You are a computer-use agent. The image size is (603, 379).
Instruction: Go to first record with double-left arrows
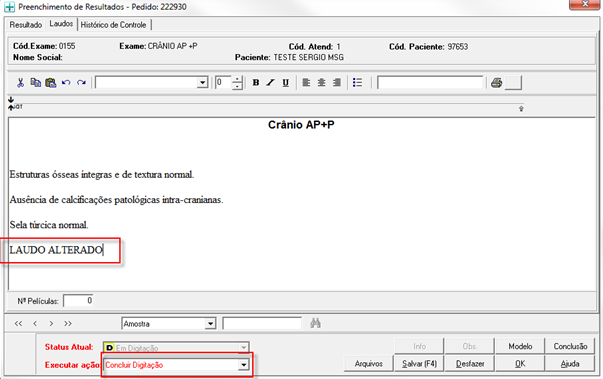coord(18,324)
